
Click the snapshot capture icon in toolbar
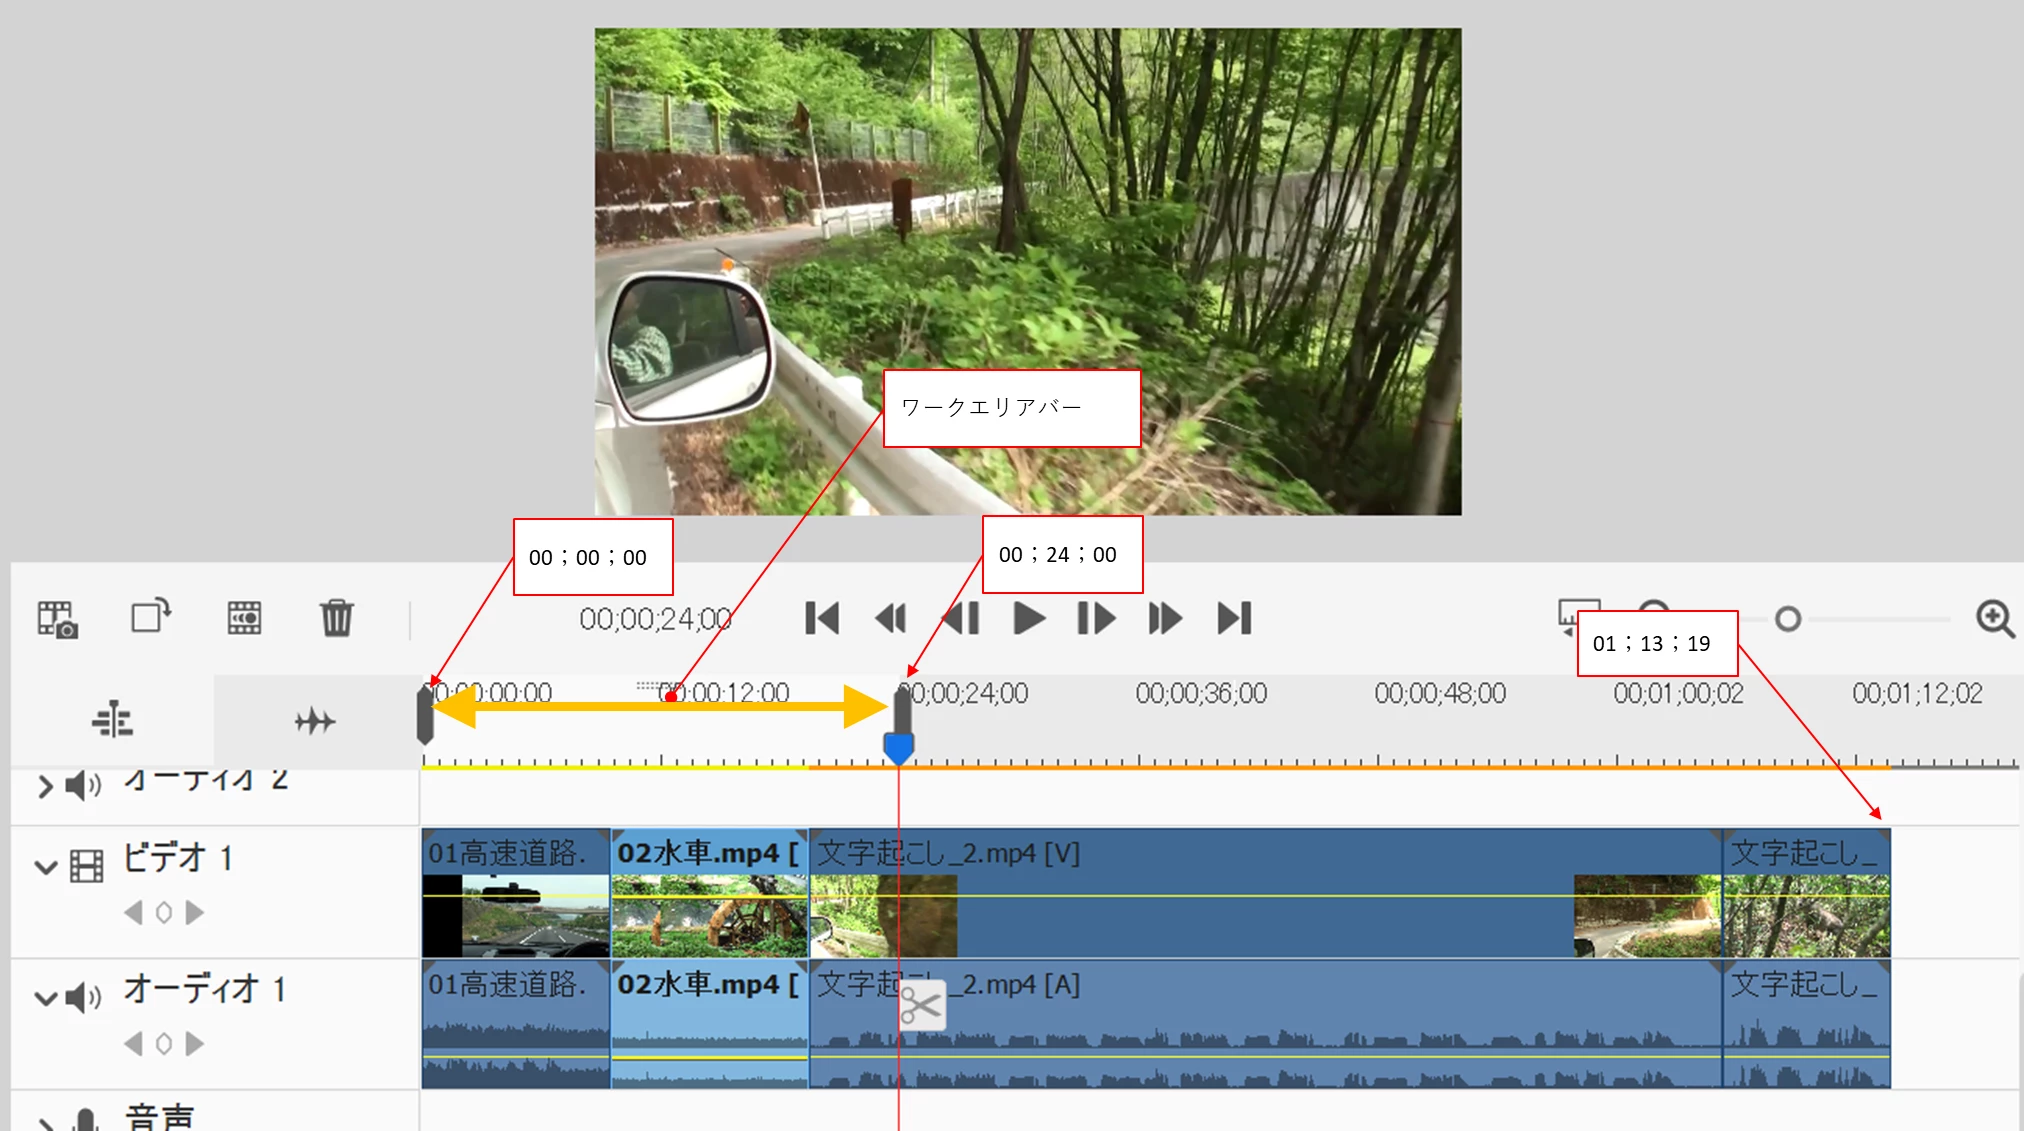(57, 619)
